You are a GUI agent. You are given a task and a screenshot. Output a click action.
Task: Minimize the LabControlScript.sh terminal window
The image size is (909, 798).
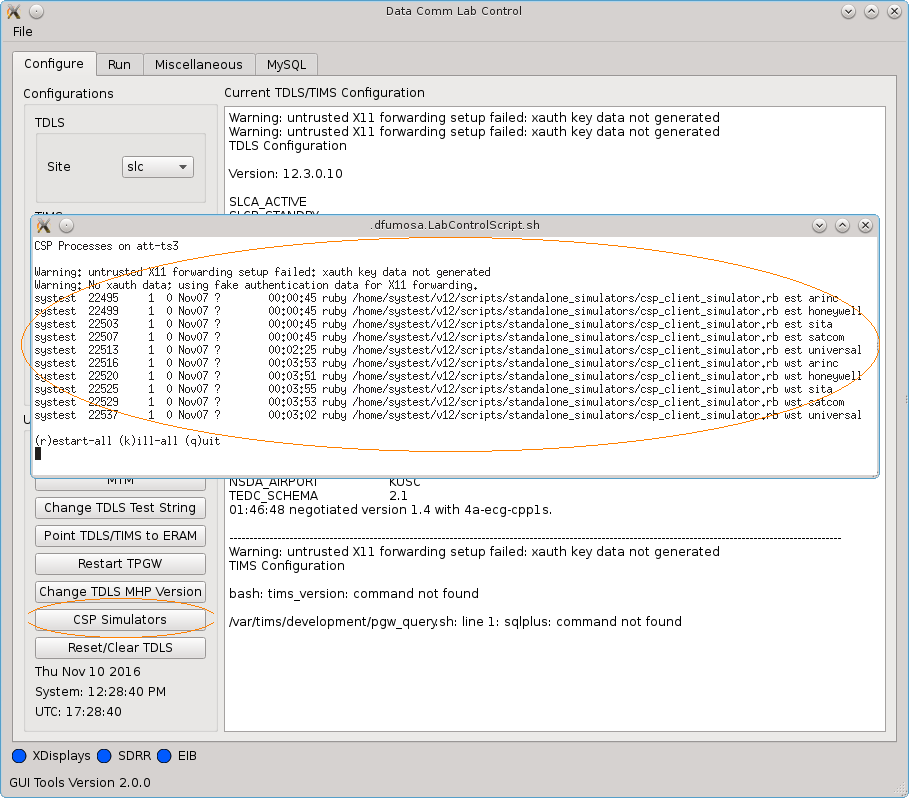(819, 225)
